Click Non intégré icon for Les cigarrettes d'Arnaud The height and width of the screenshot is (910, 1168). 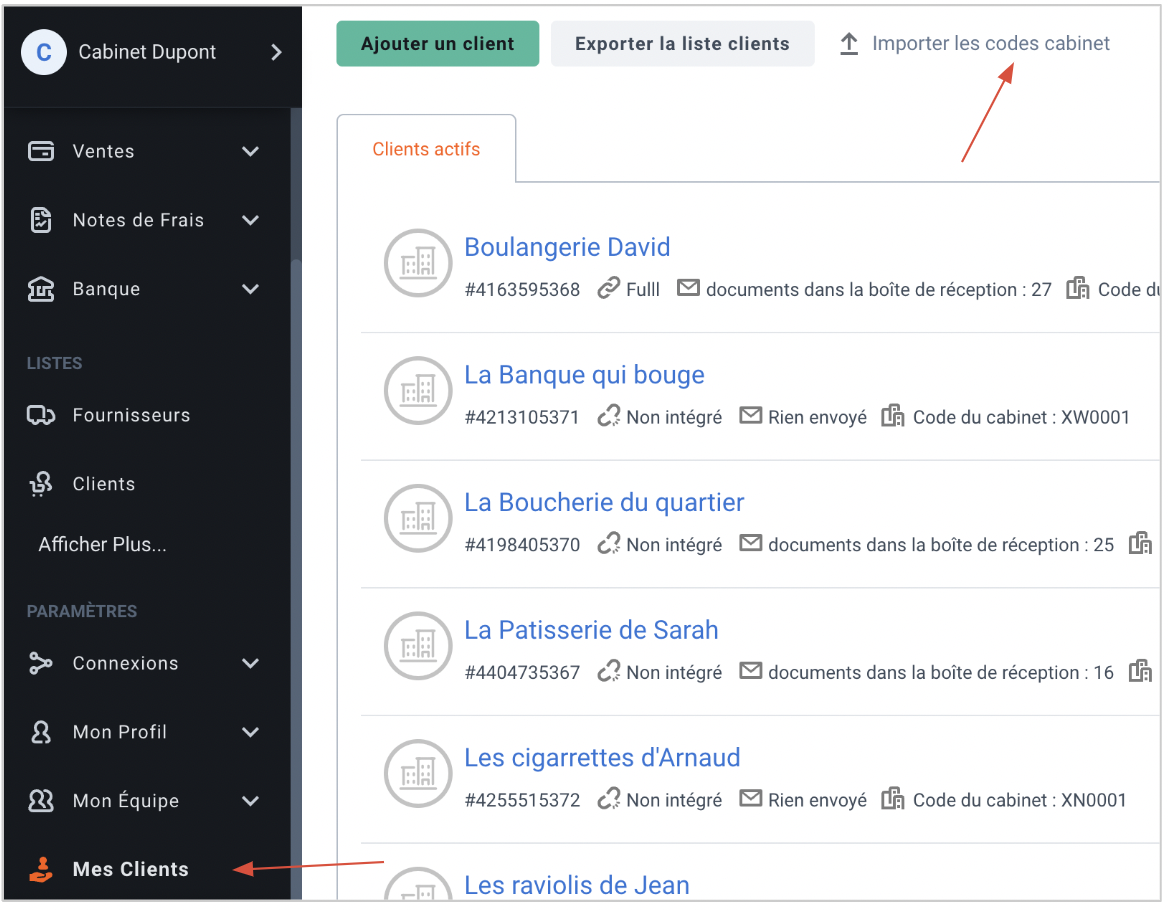pos(609,798)
